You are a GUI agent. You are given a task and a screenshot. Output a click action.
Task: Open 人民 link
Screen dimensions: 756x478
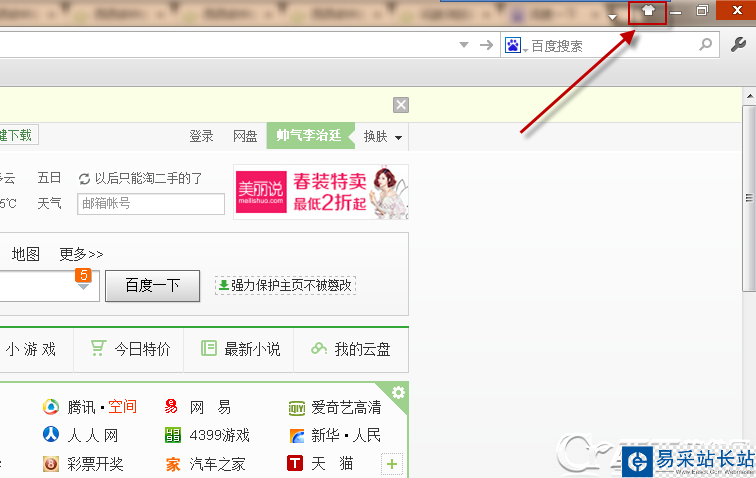(367, 436)
